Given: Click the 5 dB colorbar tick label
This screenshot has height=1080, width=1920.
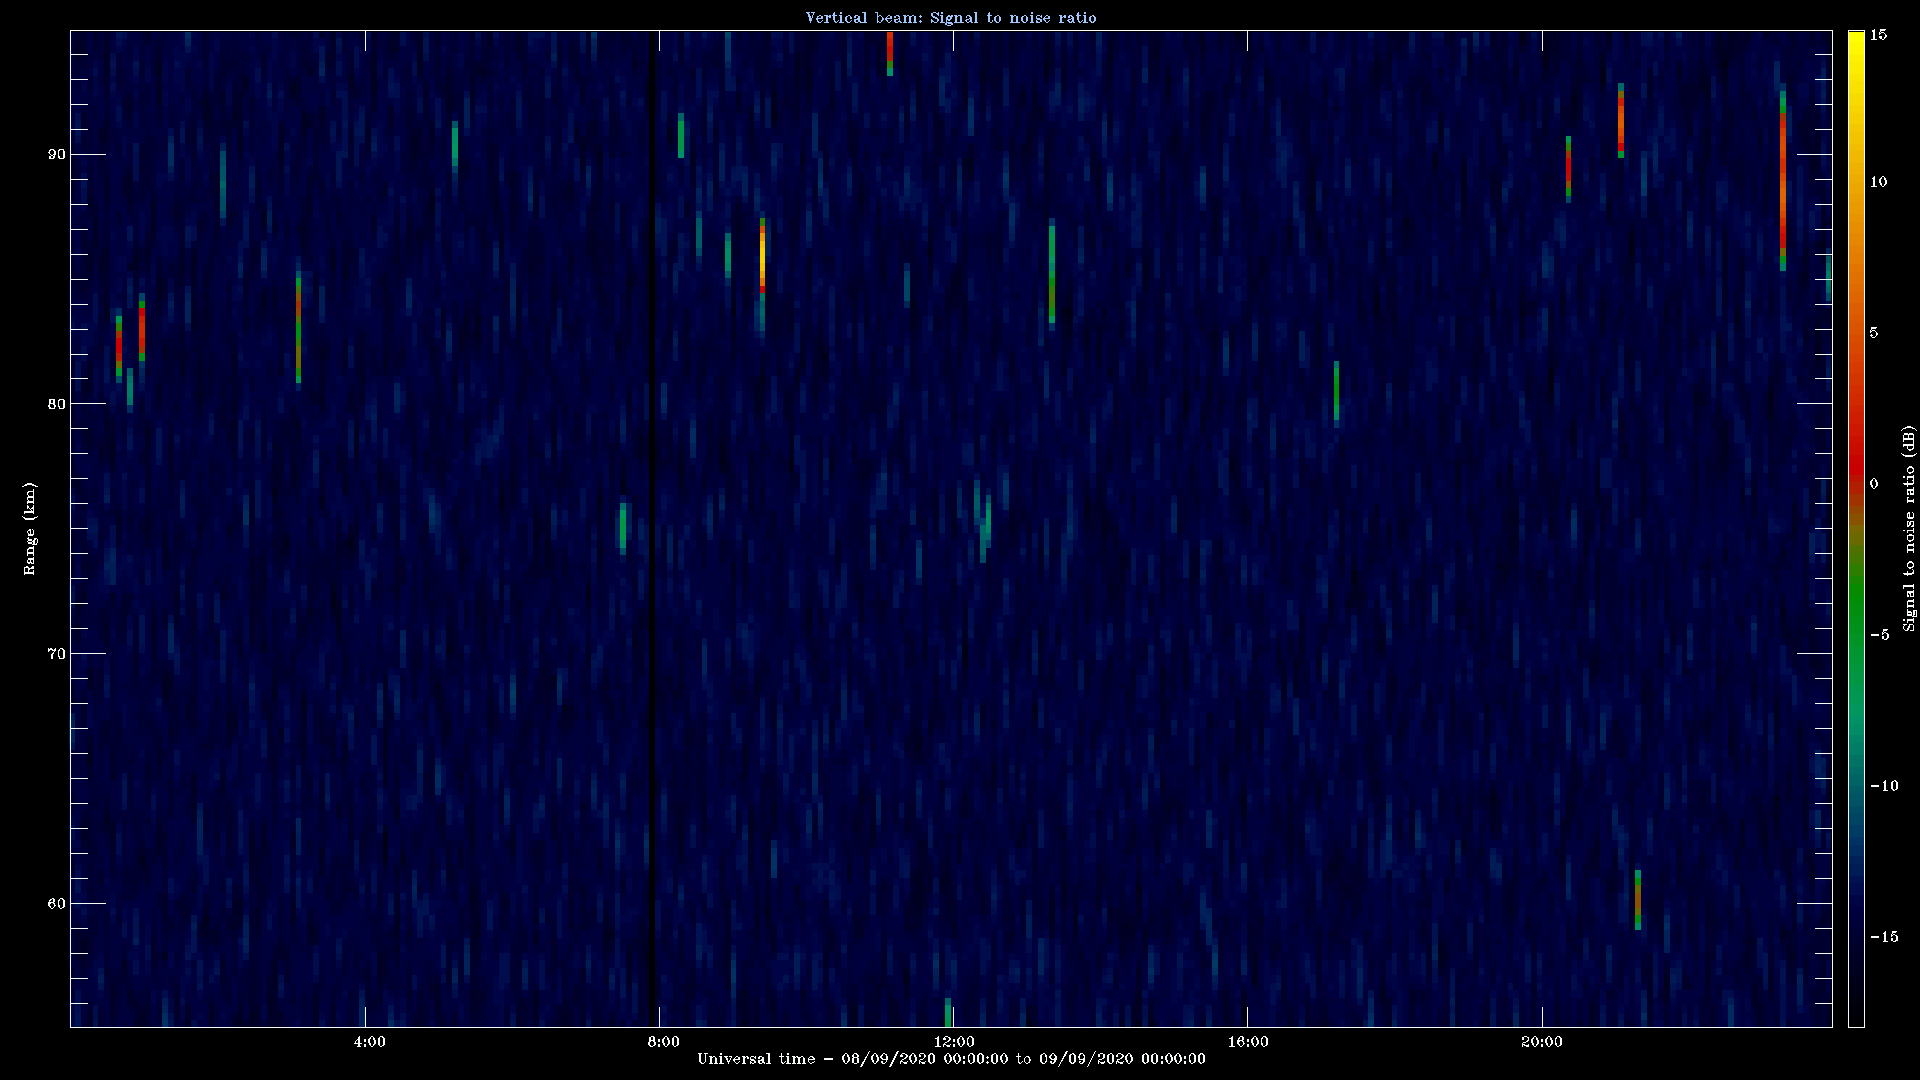Looking at the screenshot, I should [1874, 333].
